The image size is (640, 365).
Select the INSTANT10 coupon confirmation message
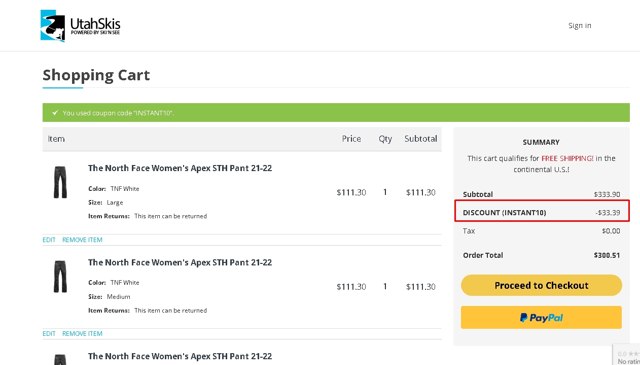tap(118, 113)
